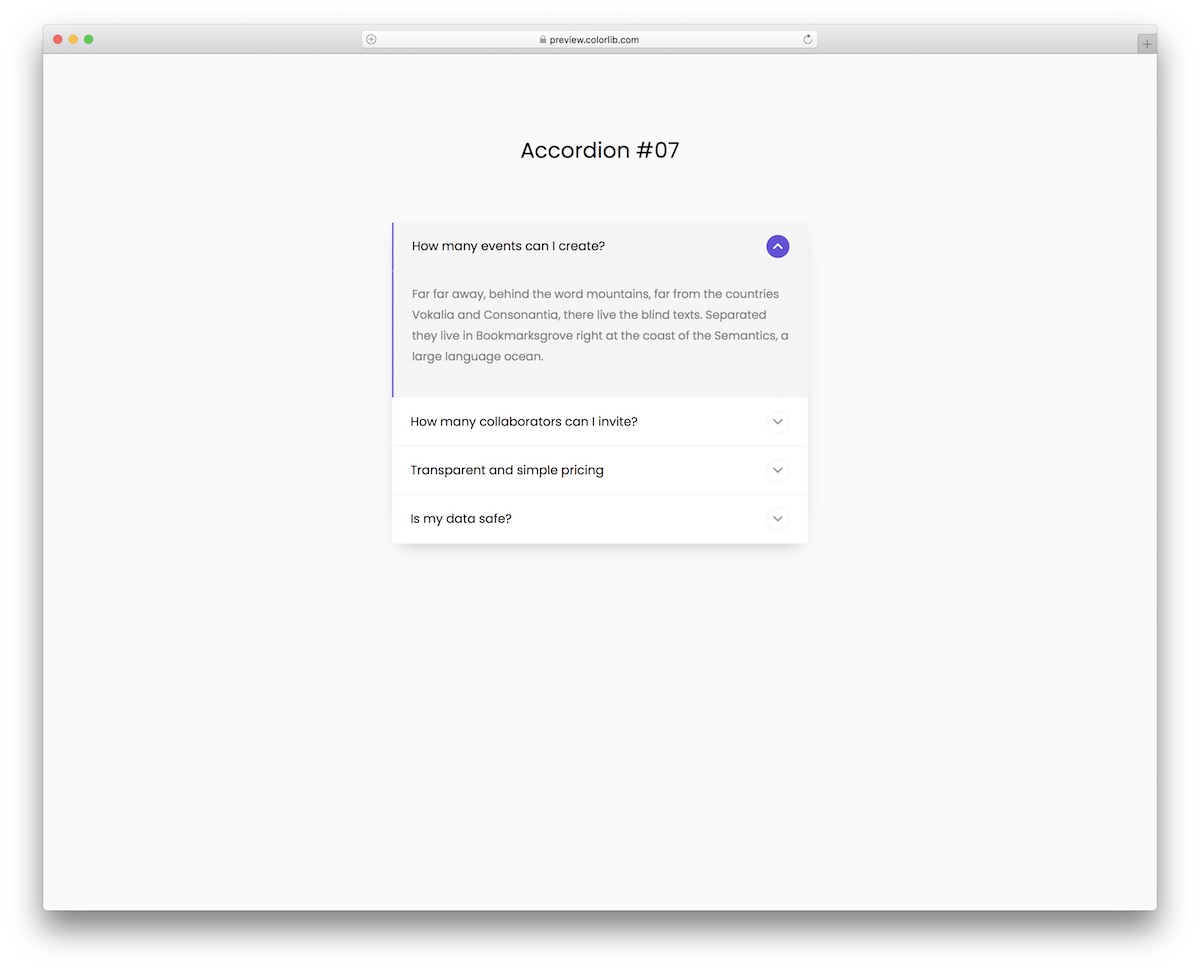Click the yellow minimize traffic-light button

(x=73, y=38)
